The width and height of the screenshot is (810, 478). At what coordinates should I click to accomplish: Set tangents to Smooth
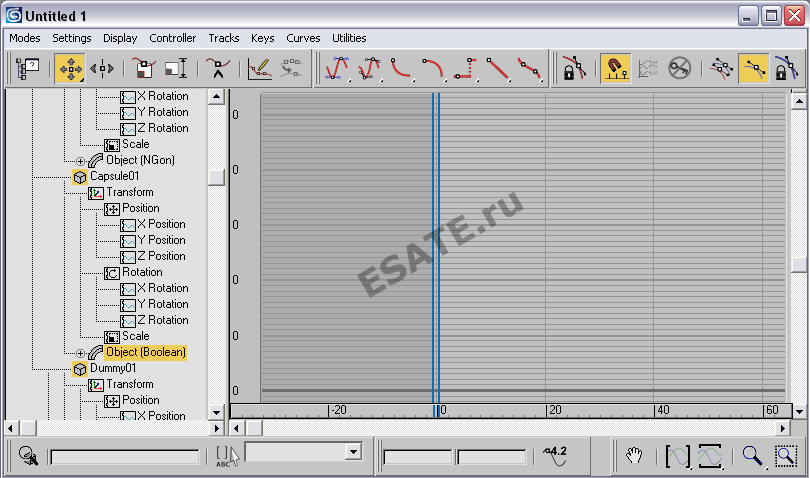tap(529, 68)
